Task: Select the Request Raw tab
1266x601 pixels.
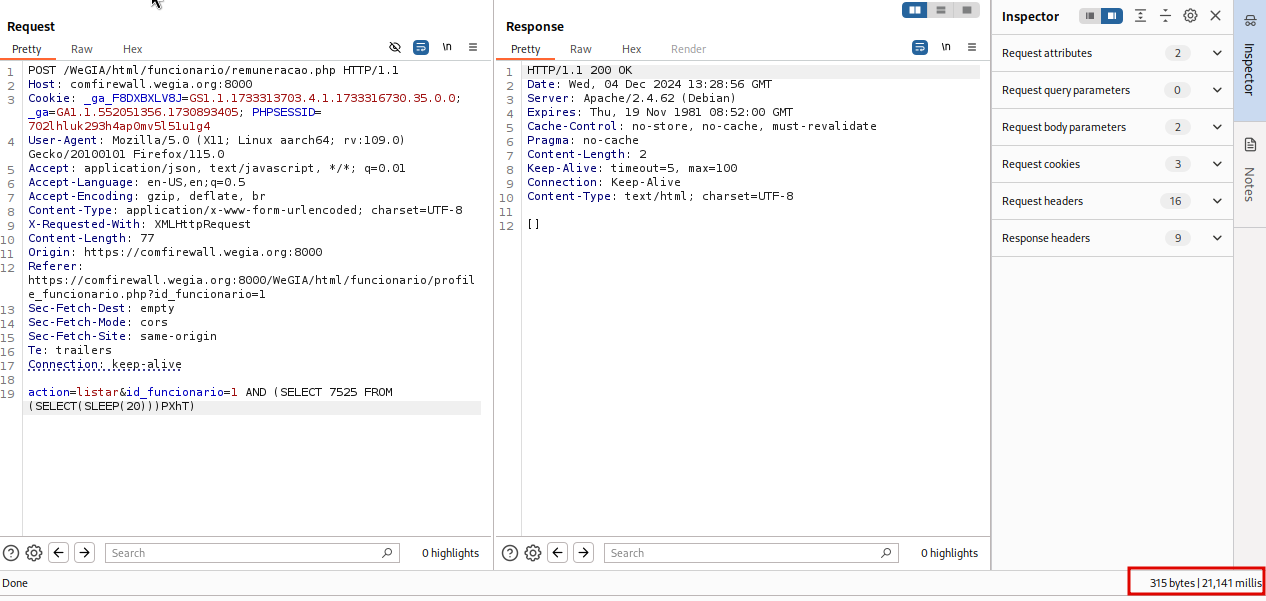Action: 82,49
